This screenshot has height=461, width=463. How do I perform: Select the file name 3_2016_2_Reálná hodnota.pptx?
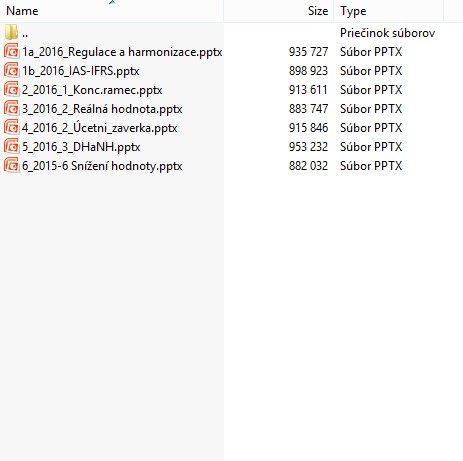coord(102,109)
